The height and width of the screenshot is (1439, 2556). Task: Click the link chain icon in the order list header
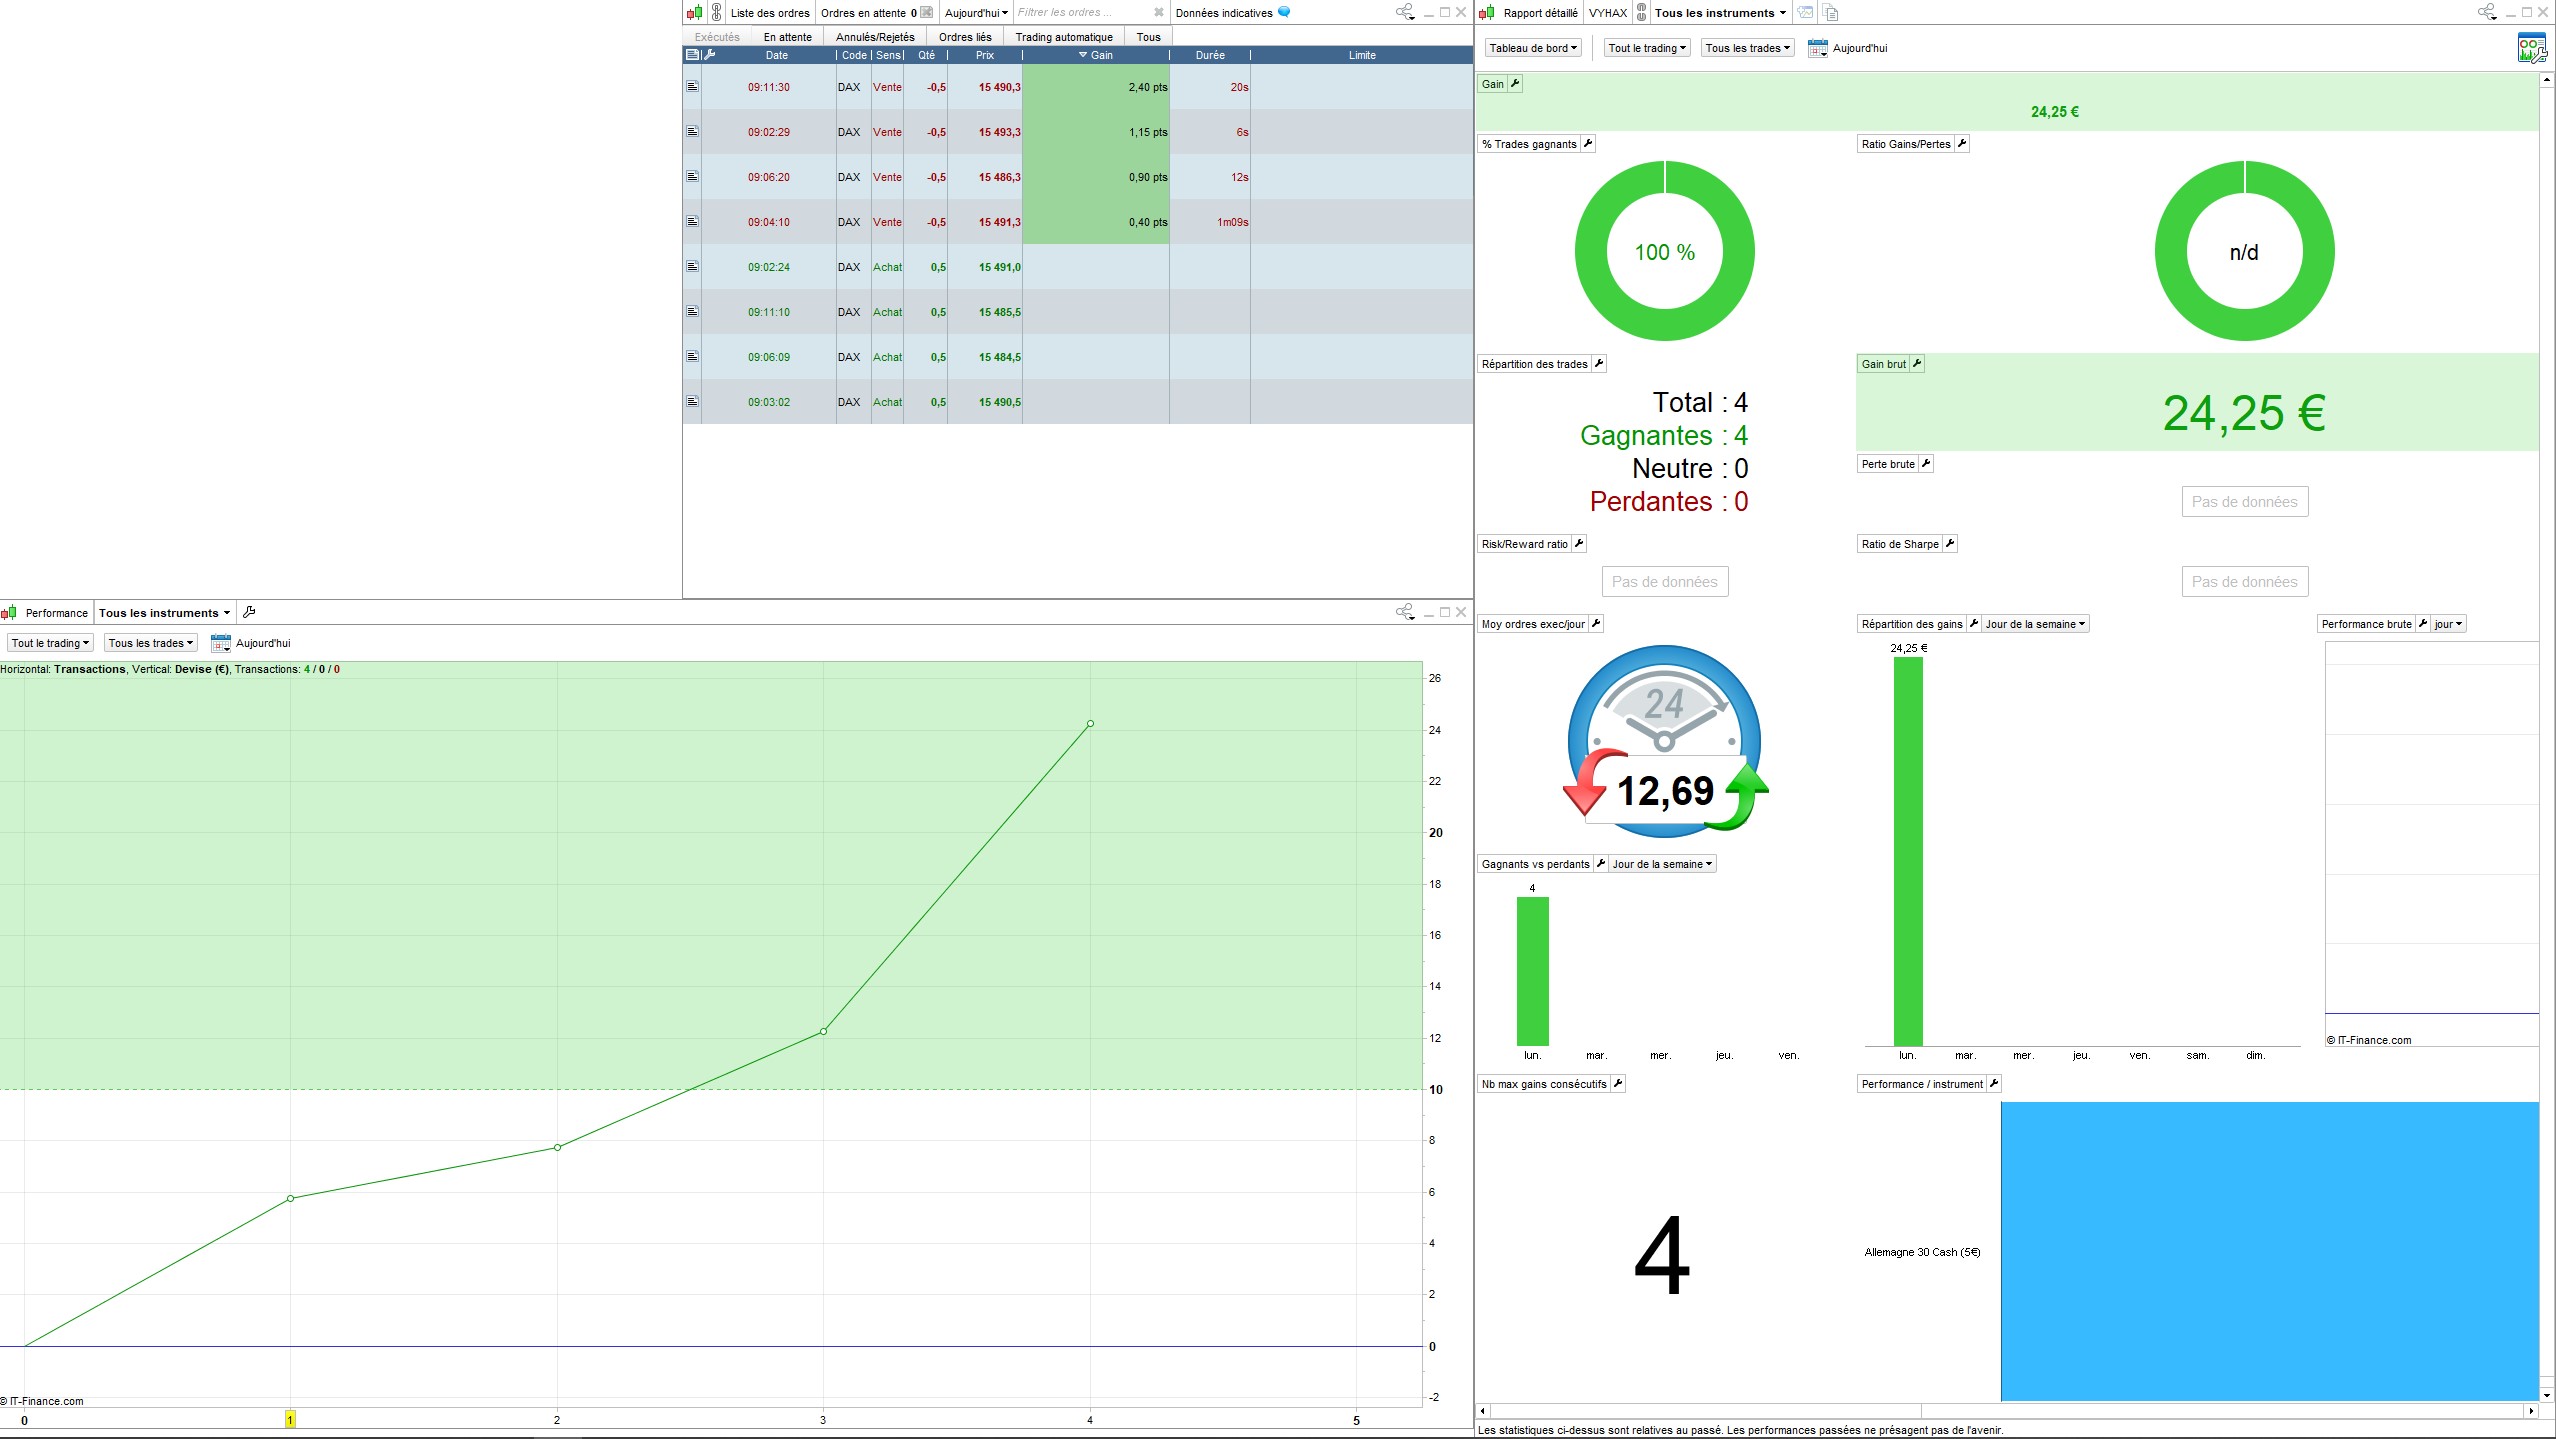(x=716, y=13)
